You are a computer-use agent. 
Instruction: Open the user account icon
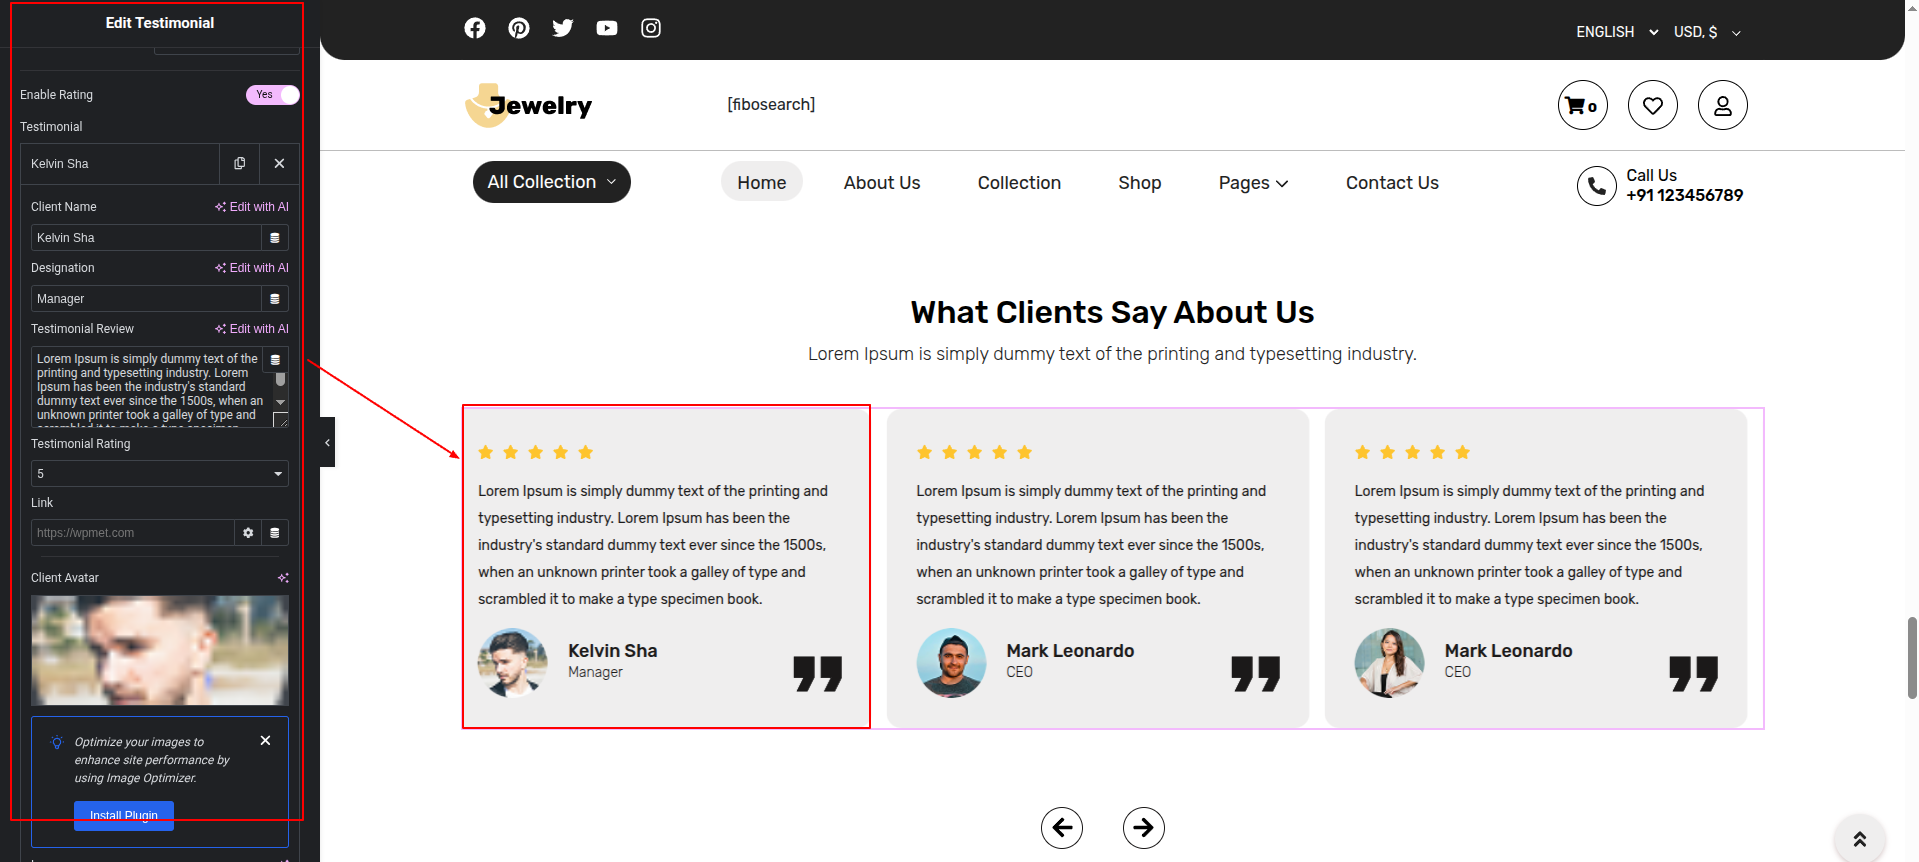(1722, 105)
